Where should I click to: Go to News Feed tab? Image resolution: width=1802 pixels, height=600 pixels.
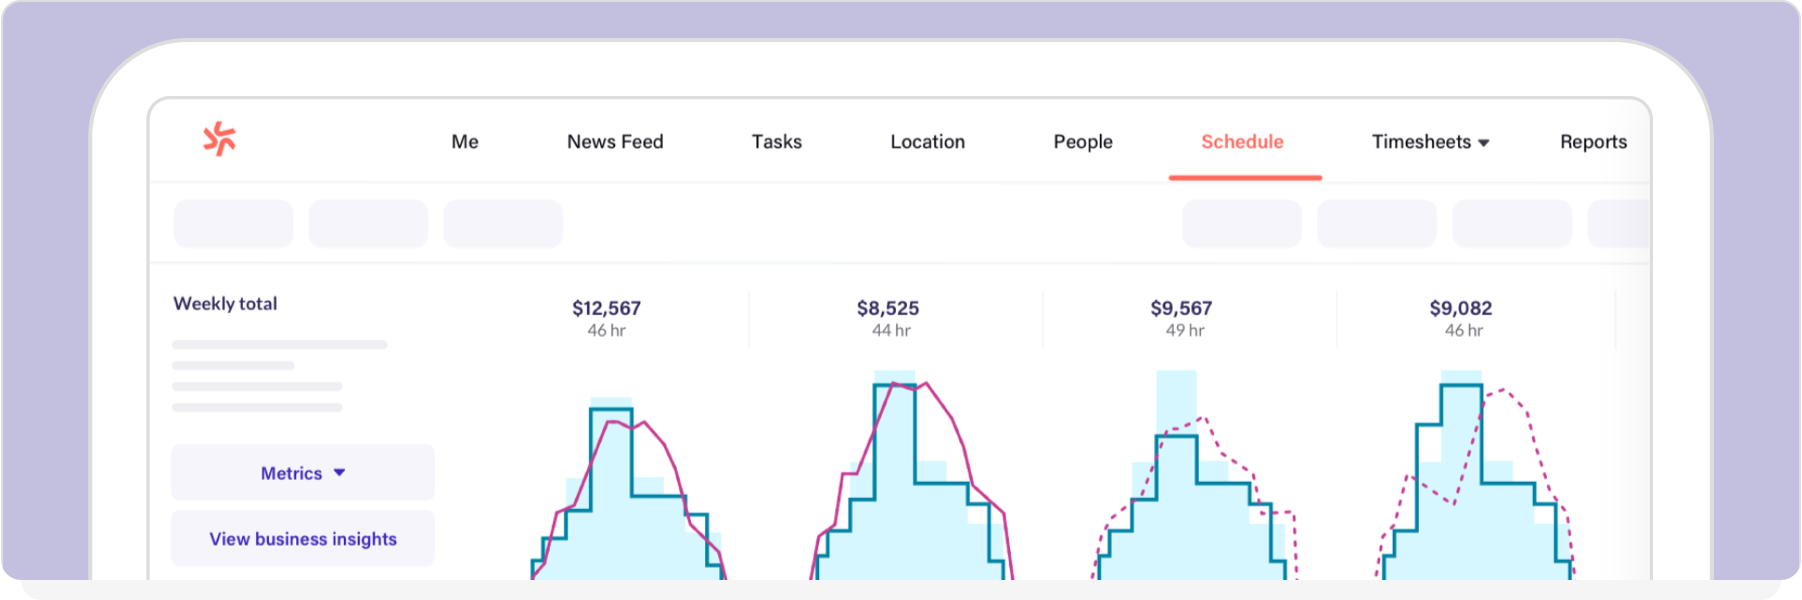coord(615,142)
